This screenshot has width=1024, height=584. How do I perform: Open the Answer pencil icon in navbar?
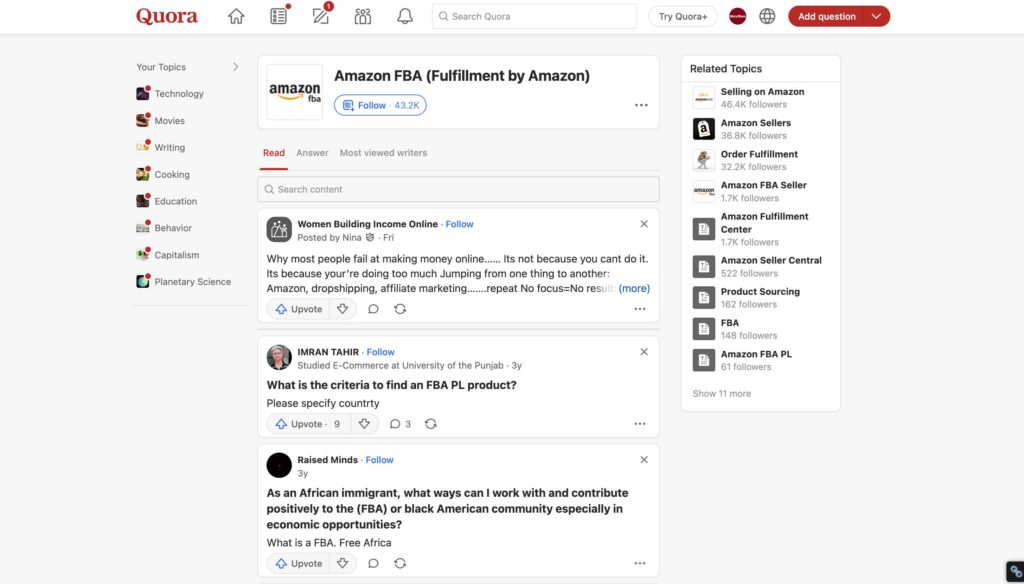pos(321,16)
